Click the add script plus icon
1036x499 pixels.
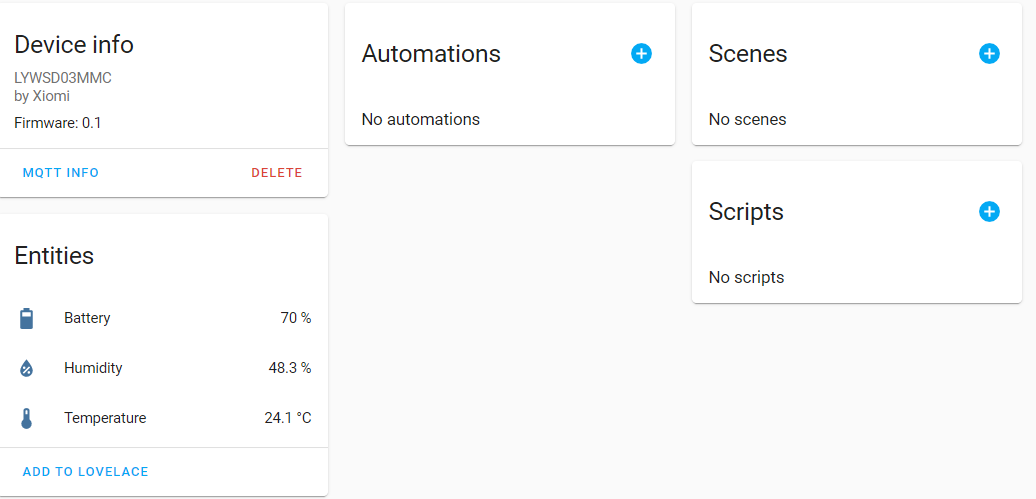click(989, 211)
